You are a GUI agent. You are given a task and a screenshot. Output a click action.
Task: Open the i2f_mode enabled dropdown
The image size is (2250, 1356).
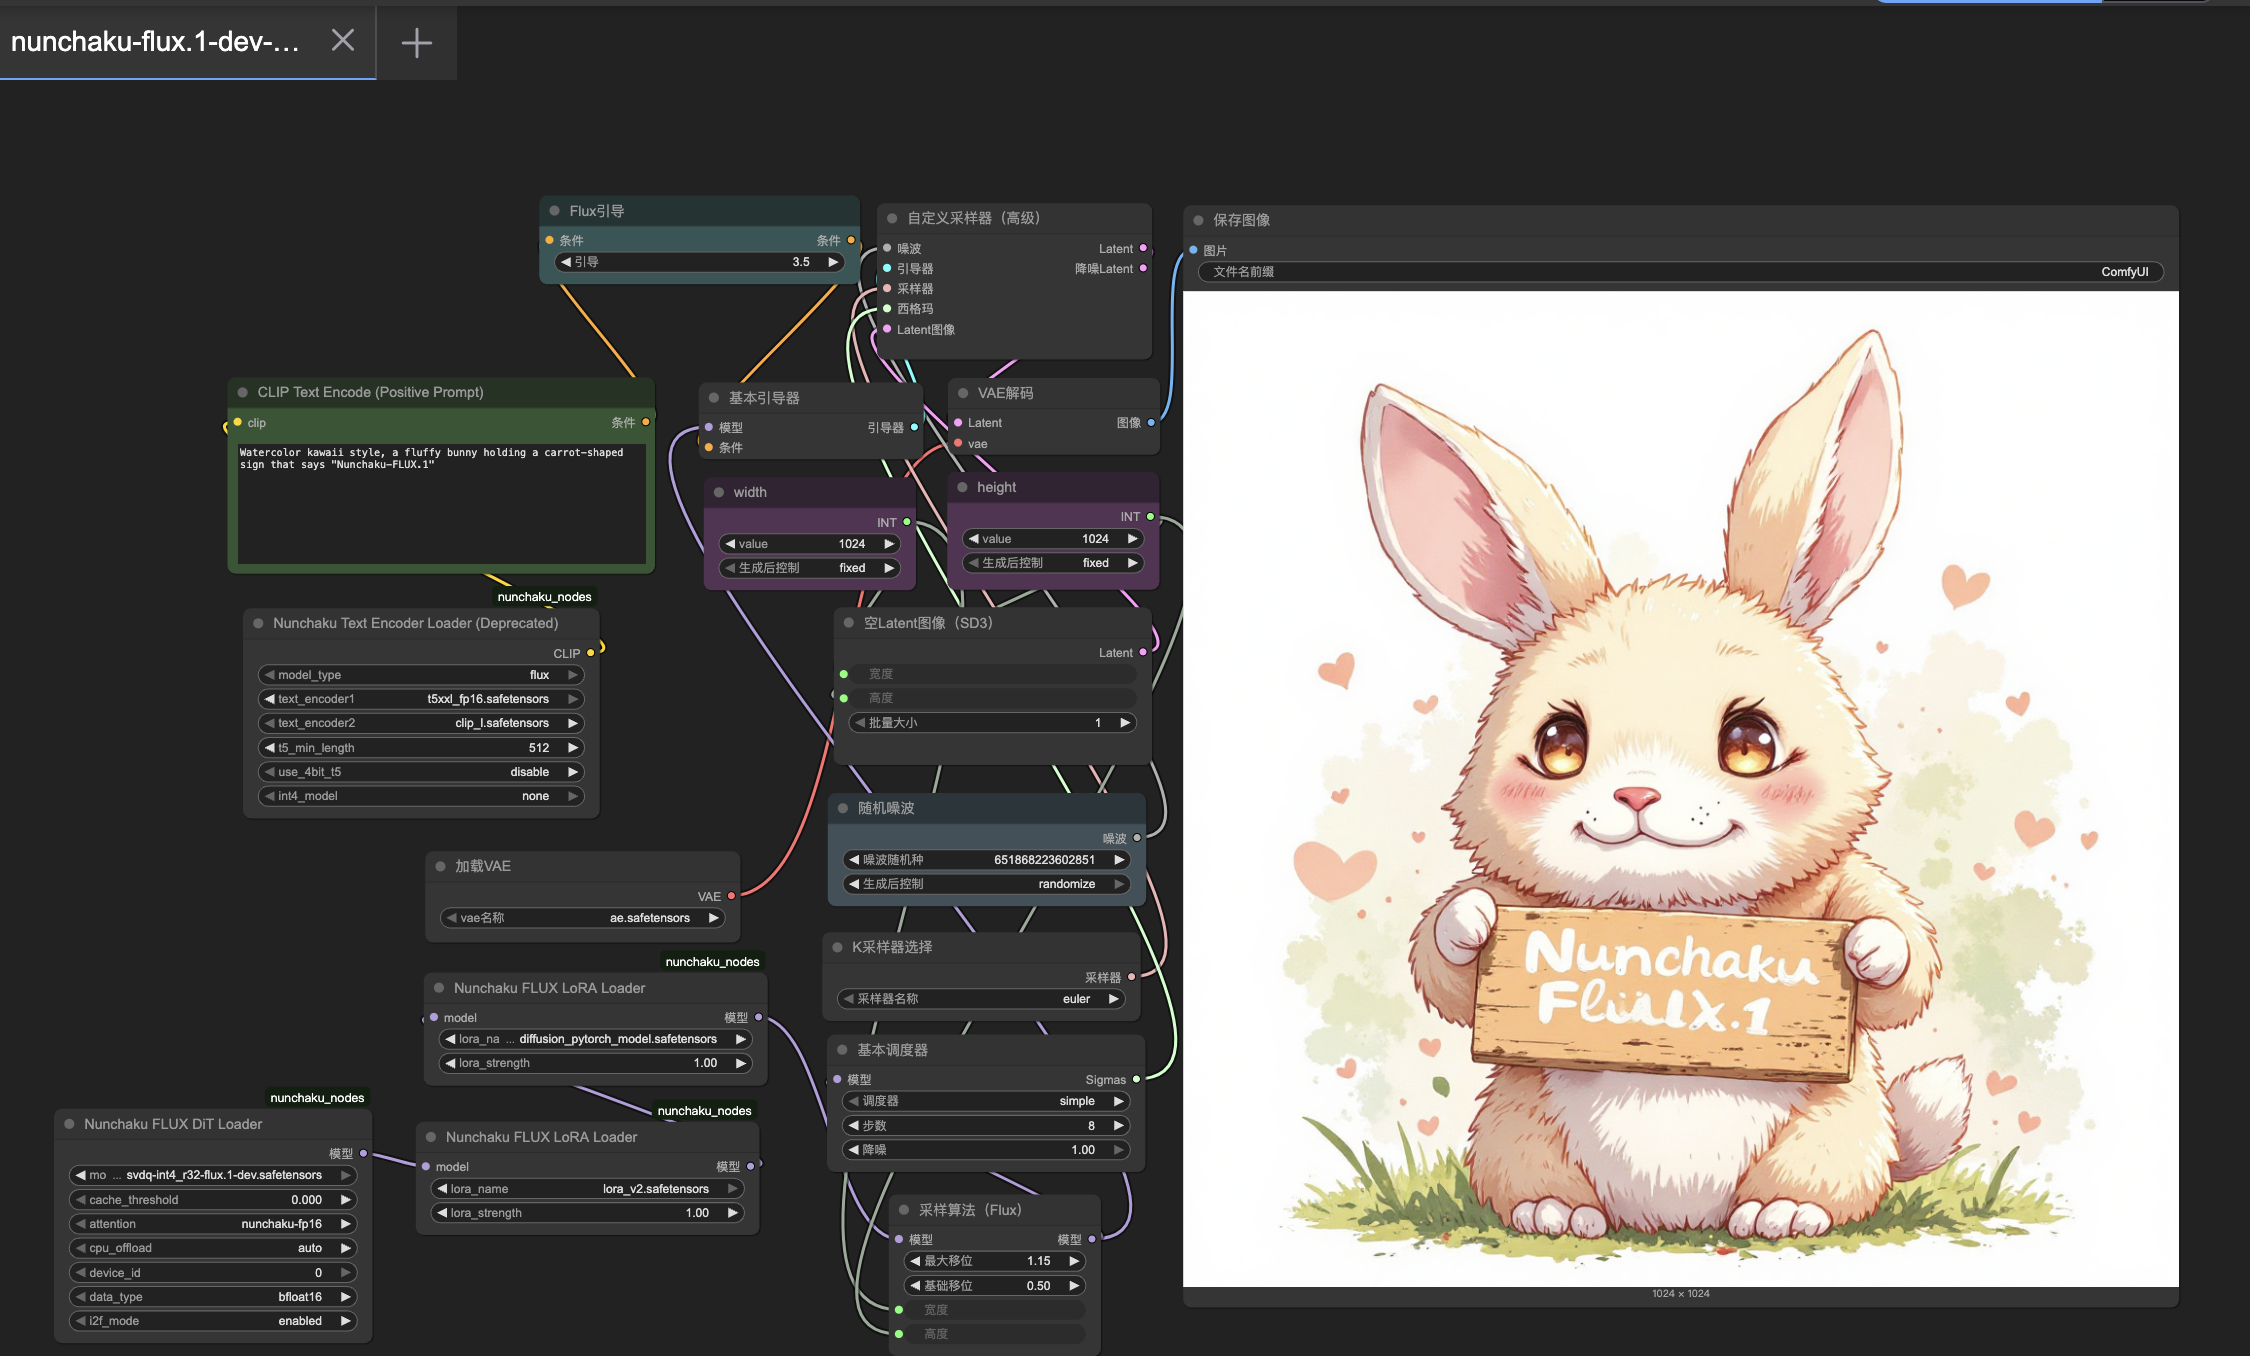(213, 1321)
